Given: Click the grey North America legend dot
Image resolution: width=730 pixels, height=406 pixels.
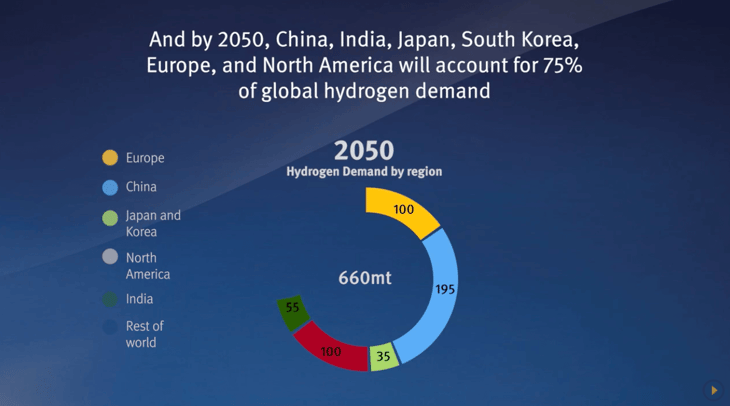Looking at the screenshot, I should [x=110, y=257].
